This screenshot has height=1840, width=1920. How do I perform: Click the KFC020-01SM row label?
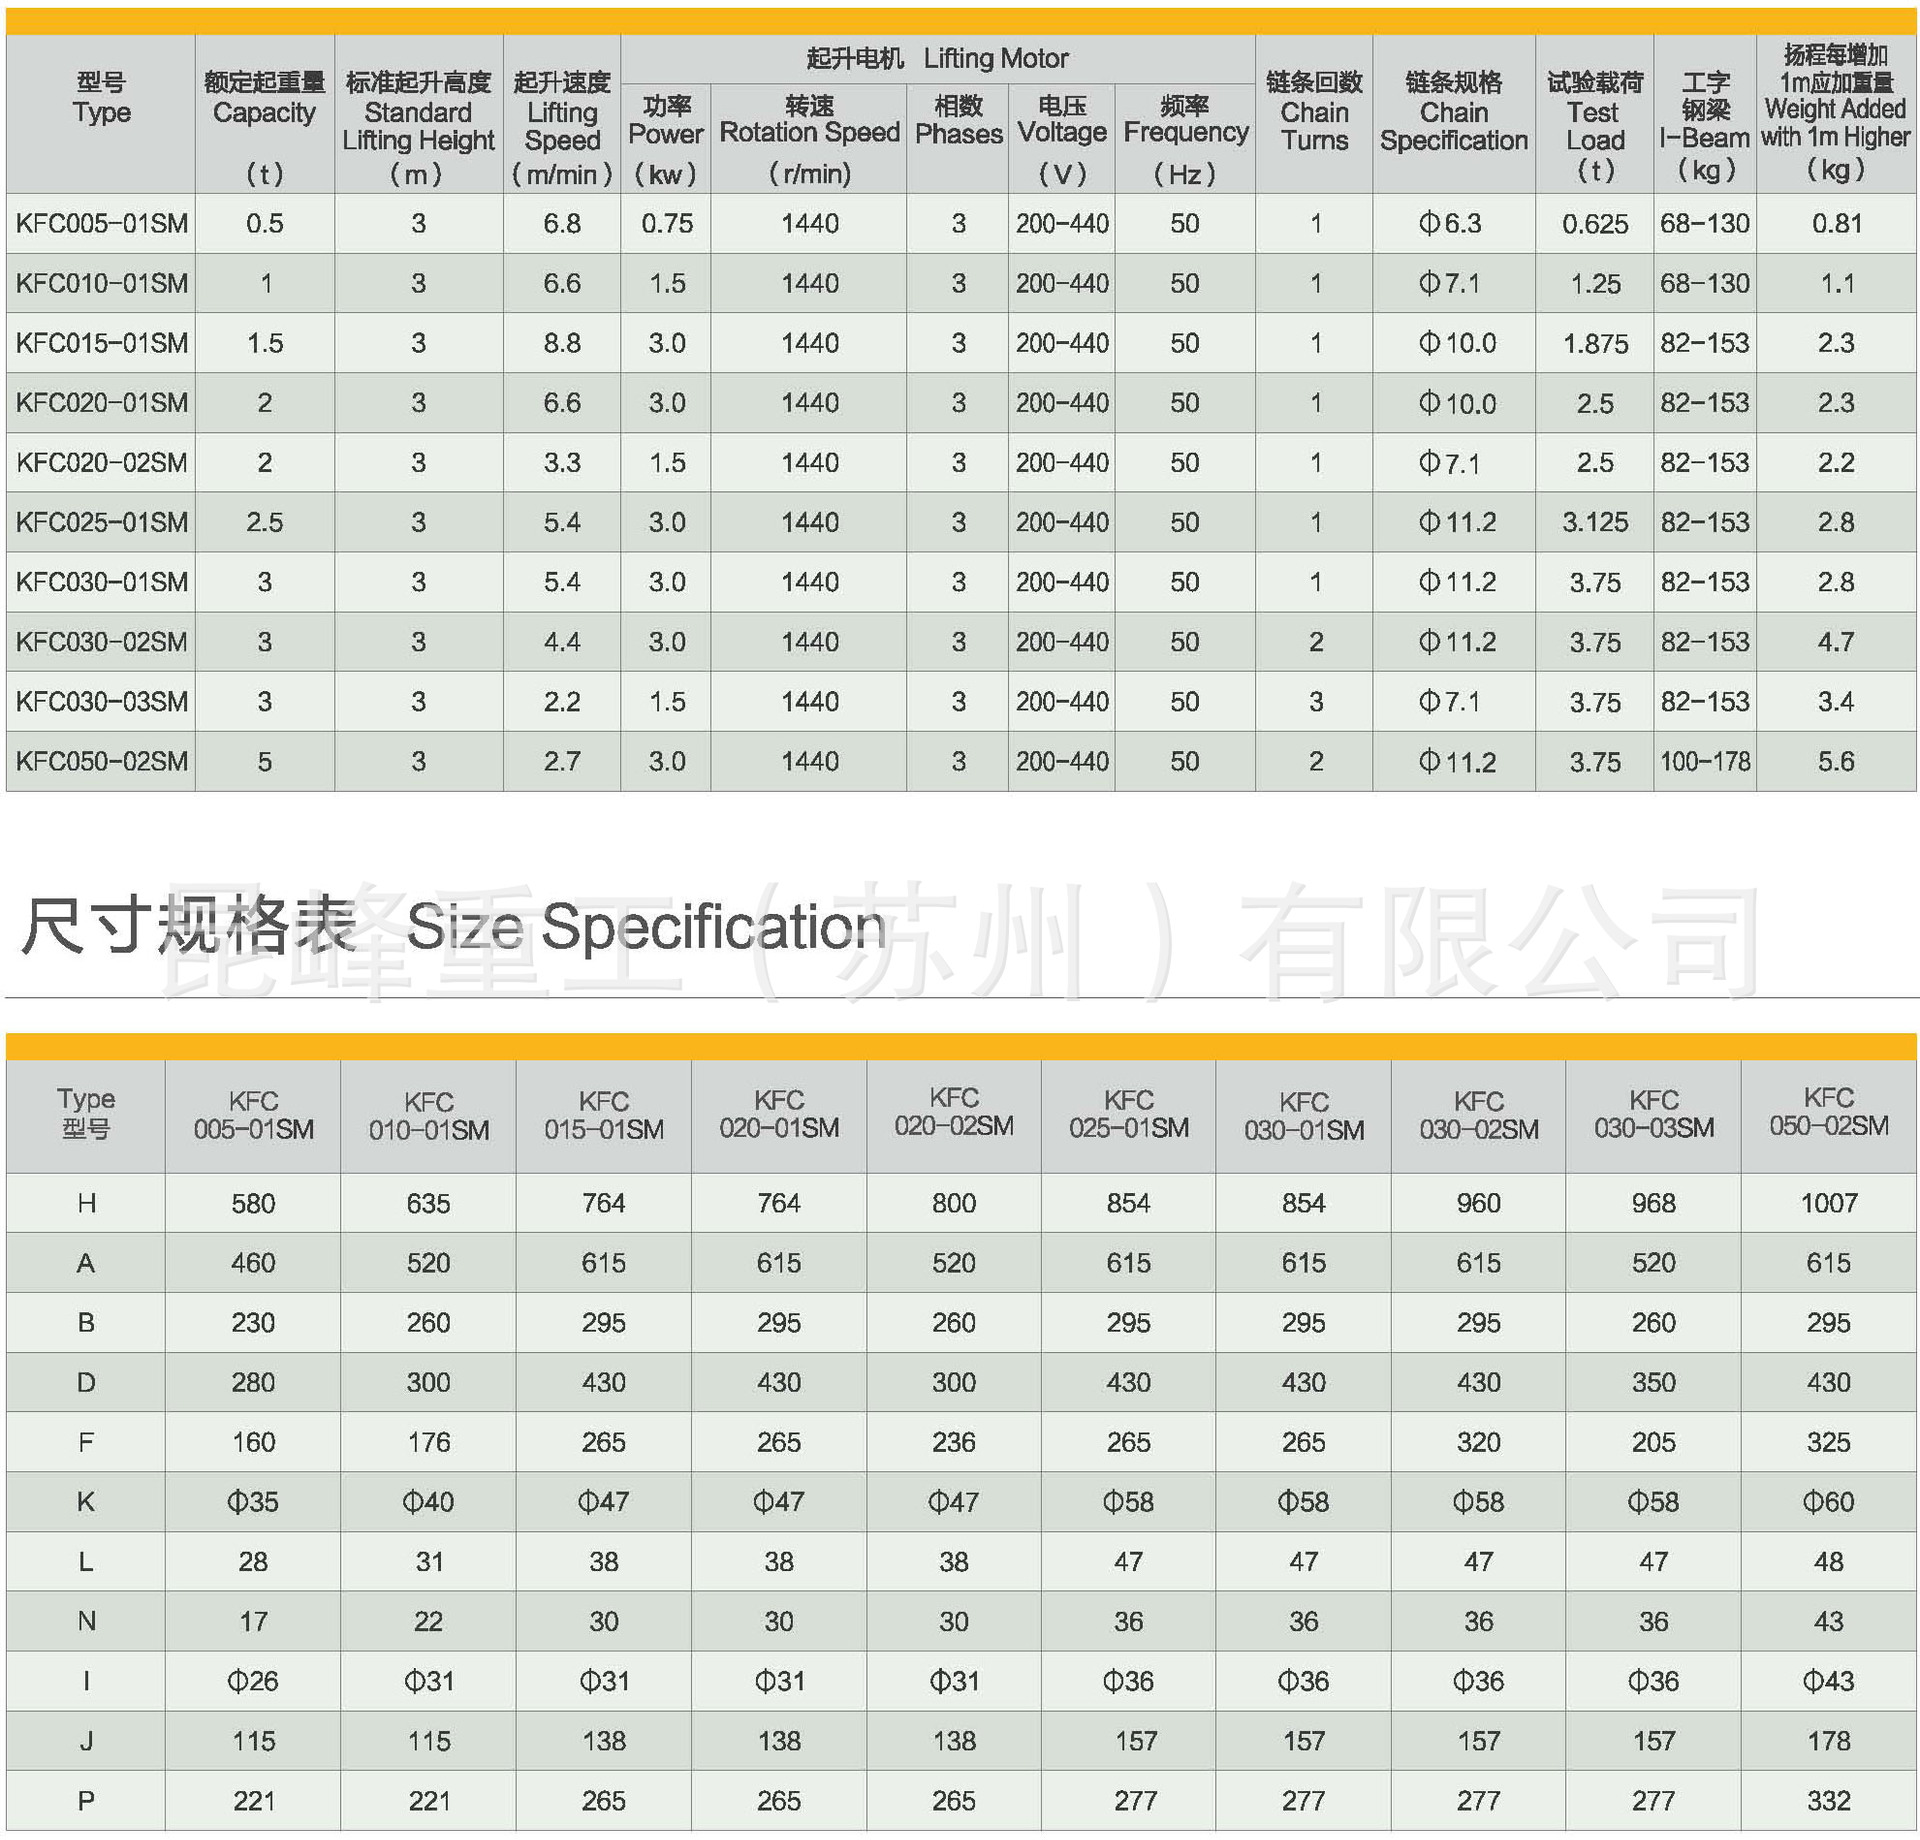pos(101,403)
